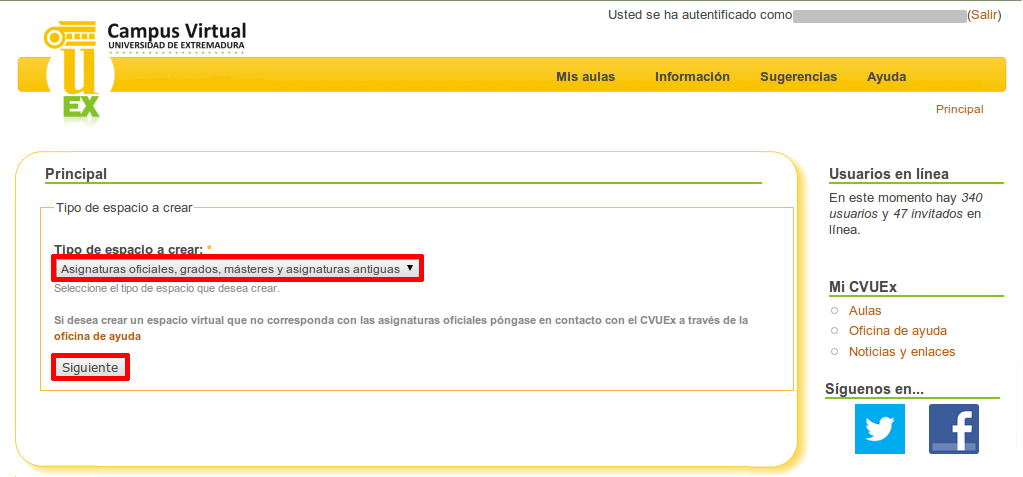The height and width of the screenshot is (477, 1023).
Task: Click the Campus Virtual title text
Action: tap(176, 31)
